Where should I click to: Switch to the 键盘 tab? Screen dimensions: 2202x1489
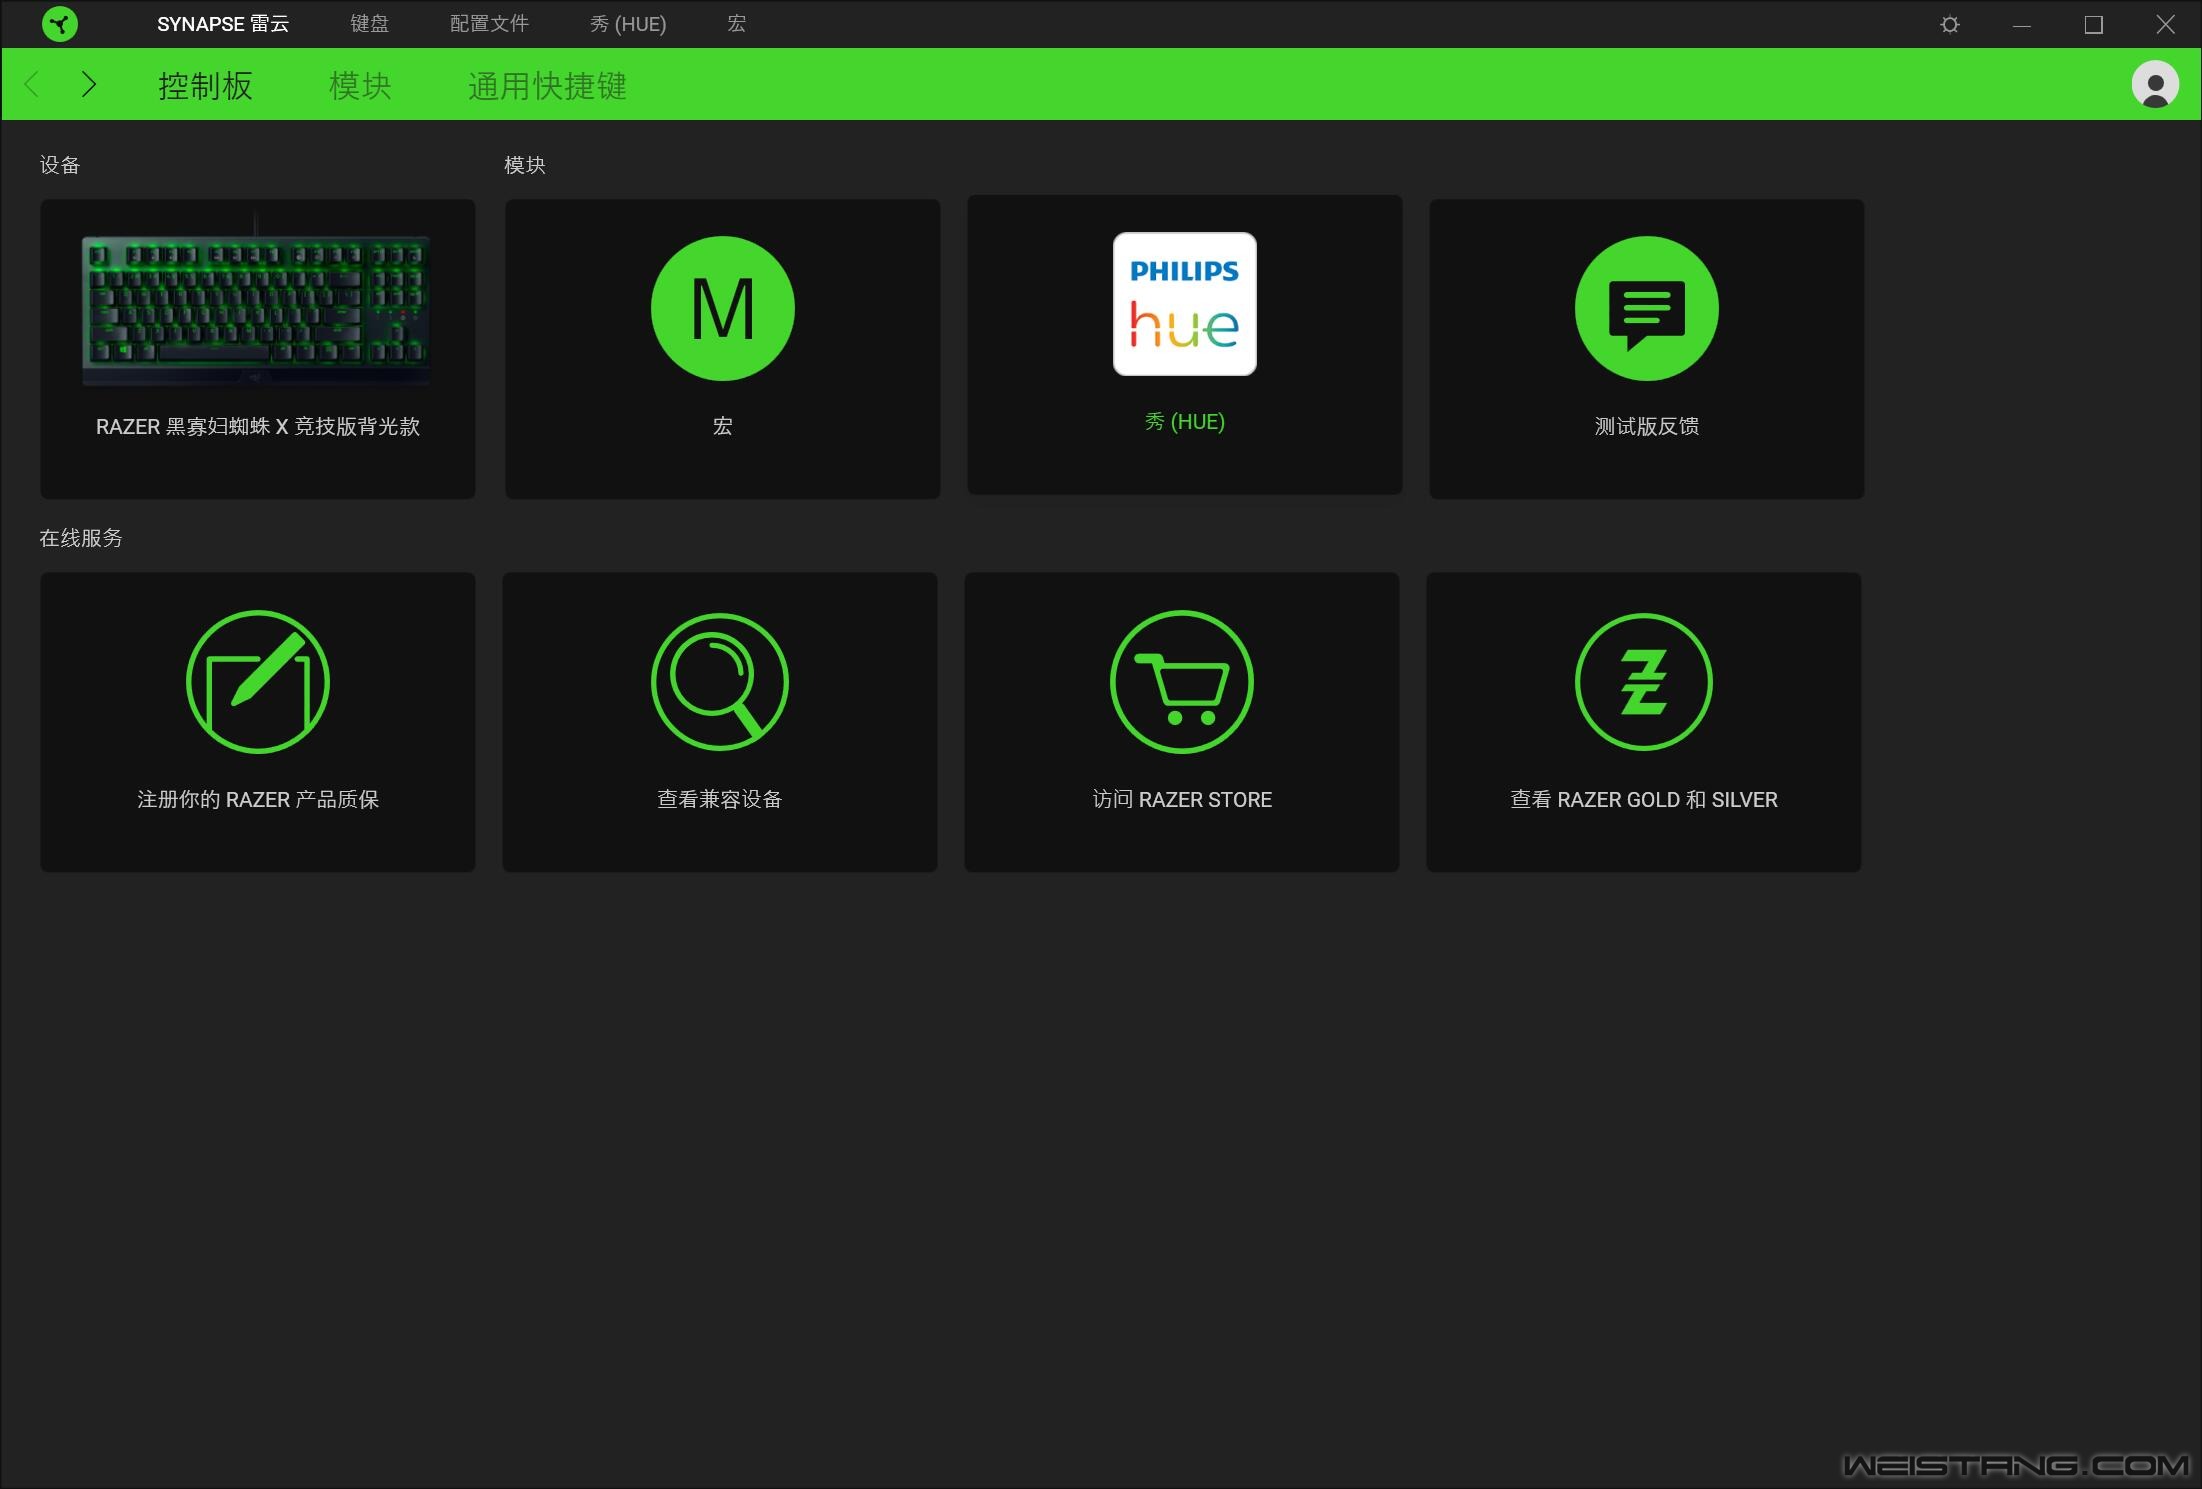[369, 24]
